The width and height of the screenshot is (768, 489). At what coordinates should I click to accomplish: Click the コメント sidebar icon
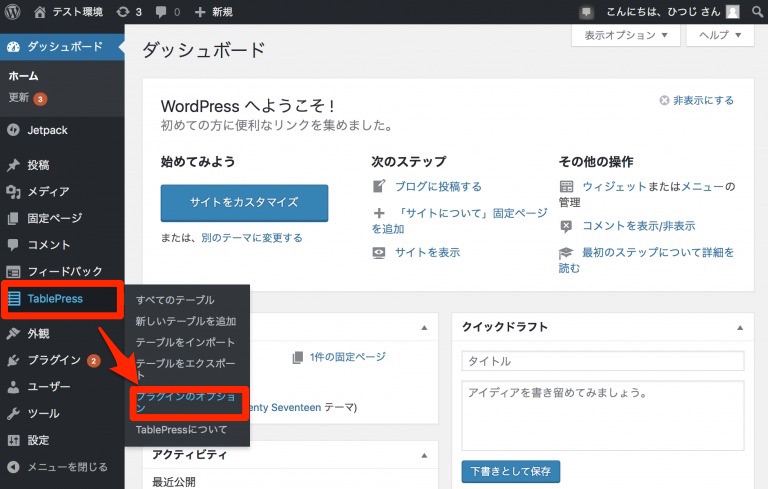coord(14,244)
